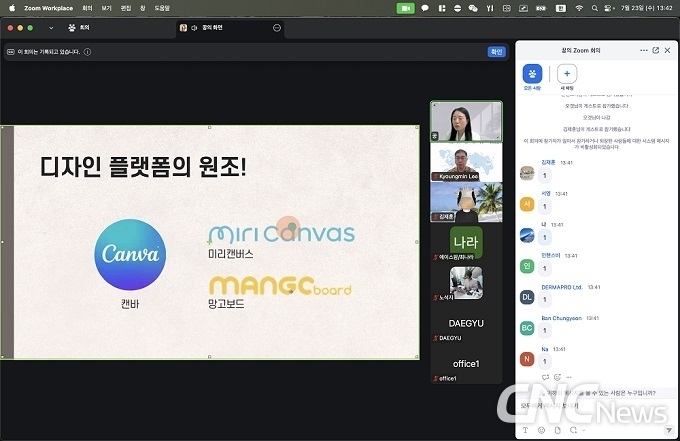The height and width of the screenshot is (441, 680).
Task: Select the desk photo participant tile
Action: tap(466, 283)
